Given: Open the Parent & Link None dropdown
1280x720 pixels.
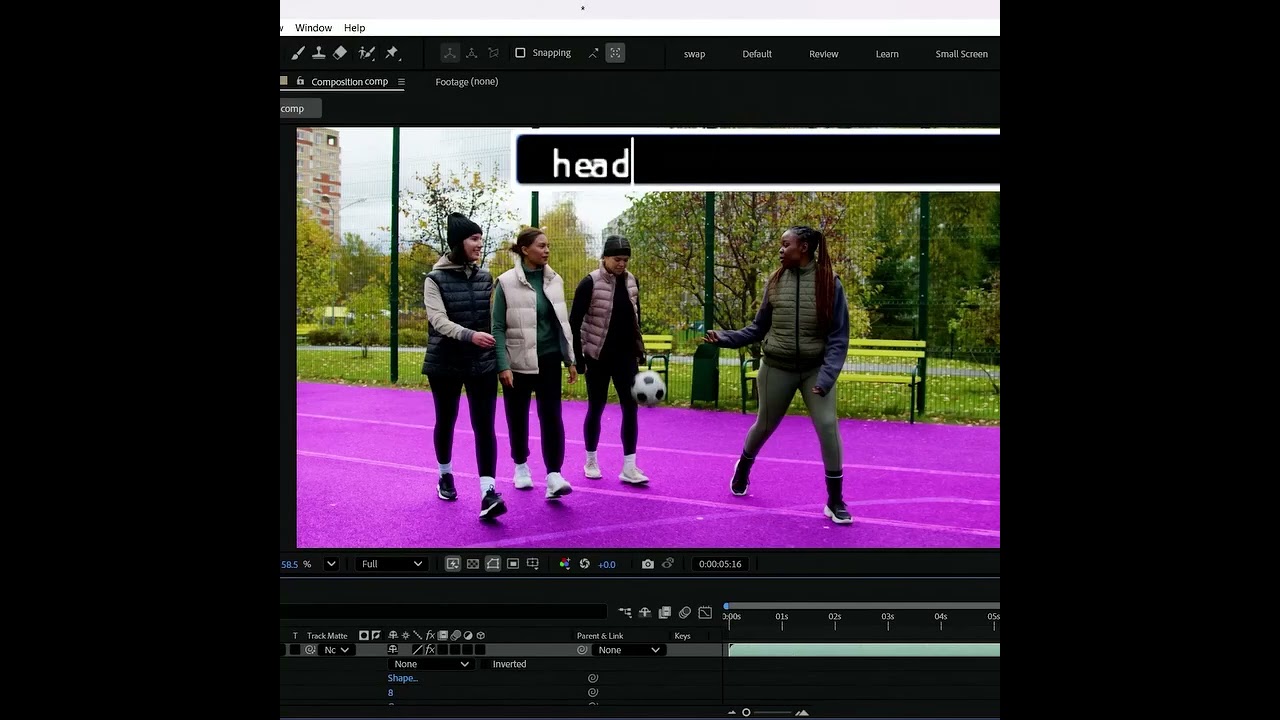Looking at the screenshot, I should [629, 650].
